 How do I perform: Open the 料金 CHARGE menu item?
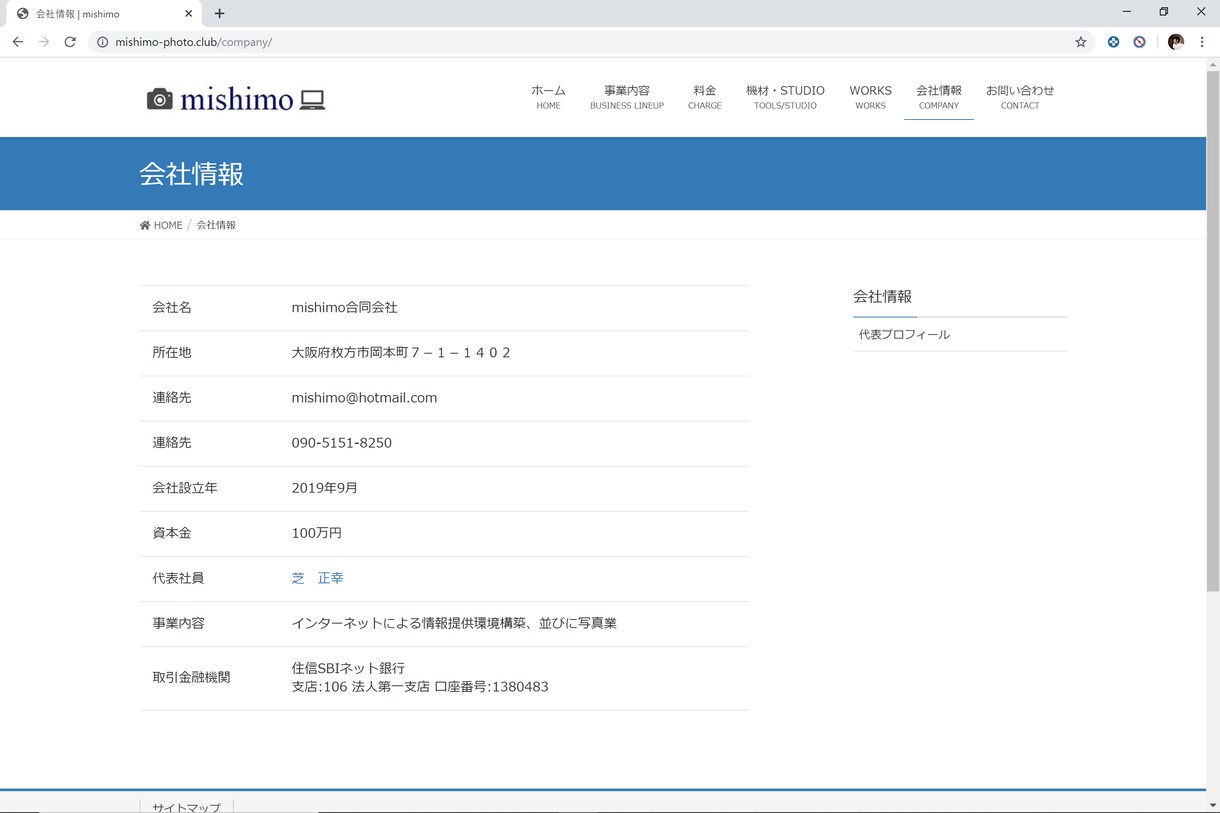[x=705, y=97]
